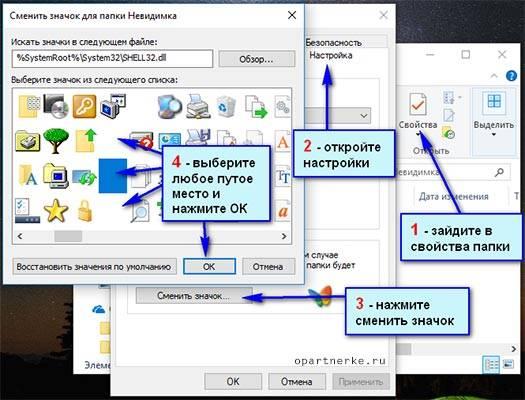The height and width of the screenshot is (400, 525).
Task: Choose the green sync arrows icon
Action: pos(84,177)
